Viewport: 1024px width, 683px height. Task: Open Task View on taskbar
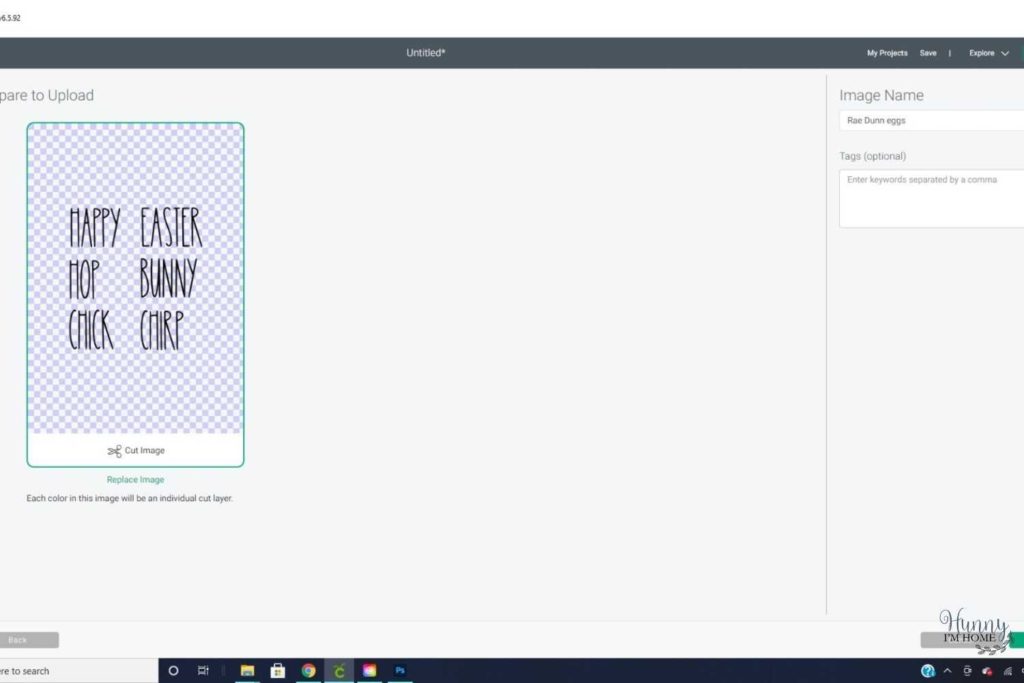pos(203,671)
